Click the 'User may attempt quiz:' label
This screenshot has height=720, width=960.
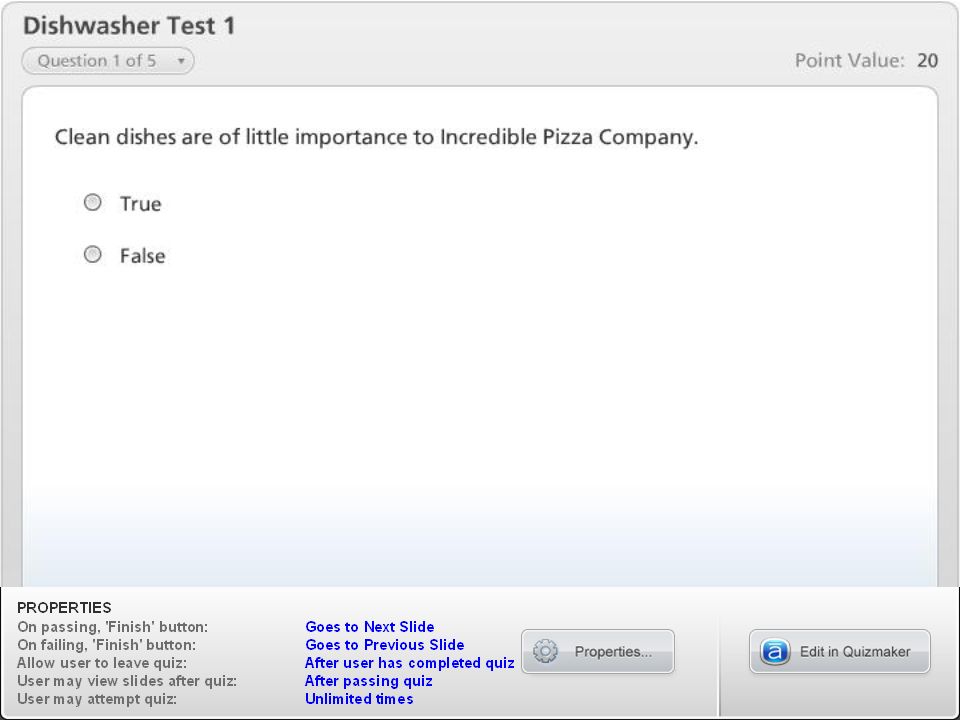(97, 699)
